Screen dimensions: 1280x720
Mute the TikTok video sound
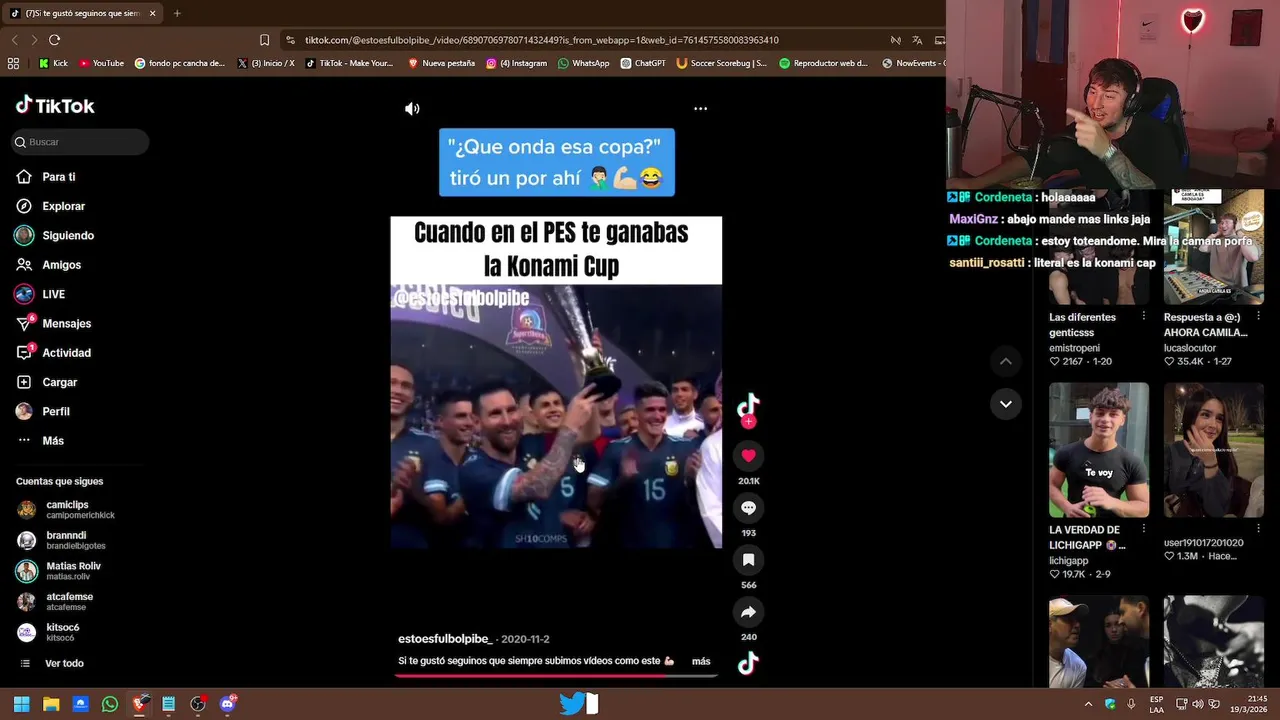point(412,109)
